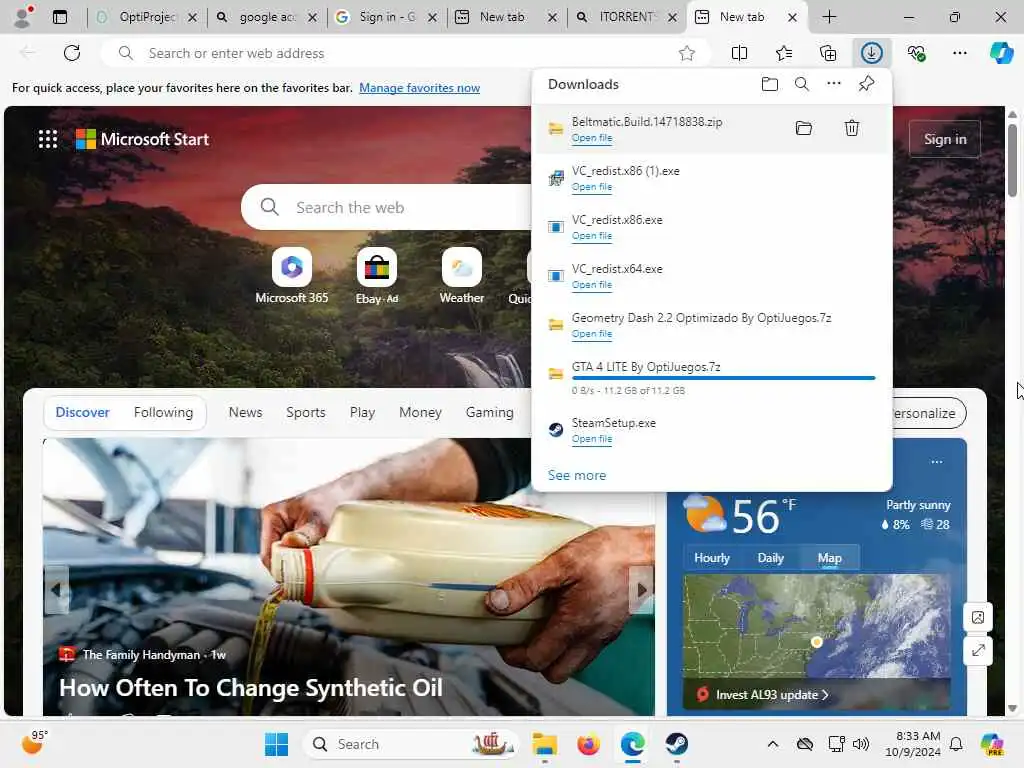Open Microsoft Start app launcher grid
The height and width of the screenshot is (768, 1024).
tap(48, 139)
